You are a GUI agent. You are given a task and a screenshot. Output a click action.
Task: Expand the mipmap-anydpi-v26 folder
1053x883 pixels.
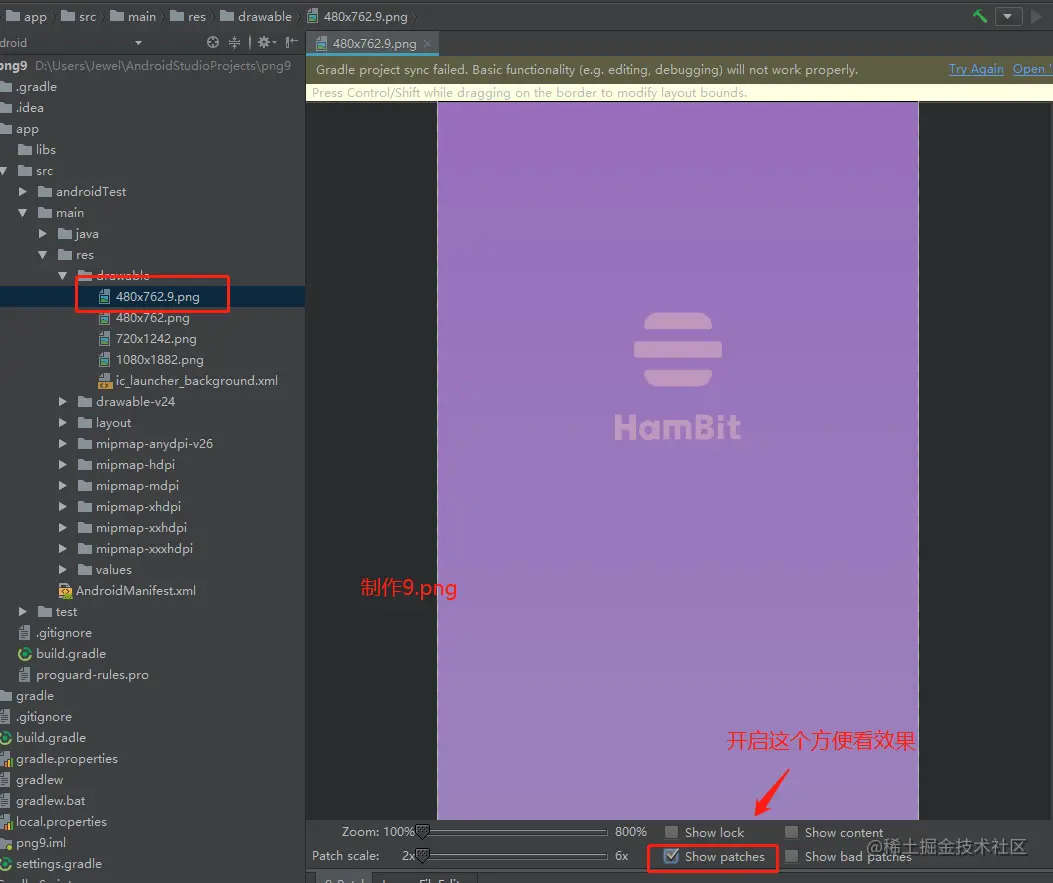[x=62, y=444]
